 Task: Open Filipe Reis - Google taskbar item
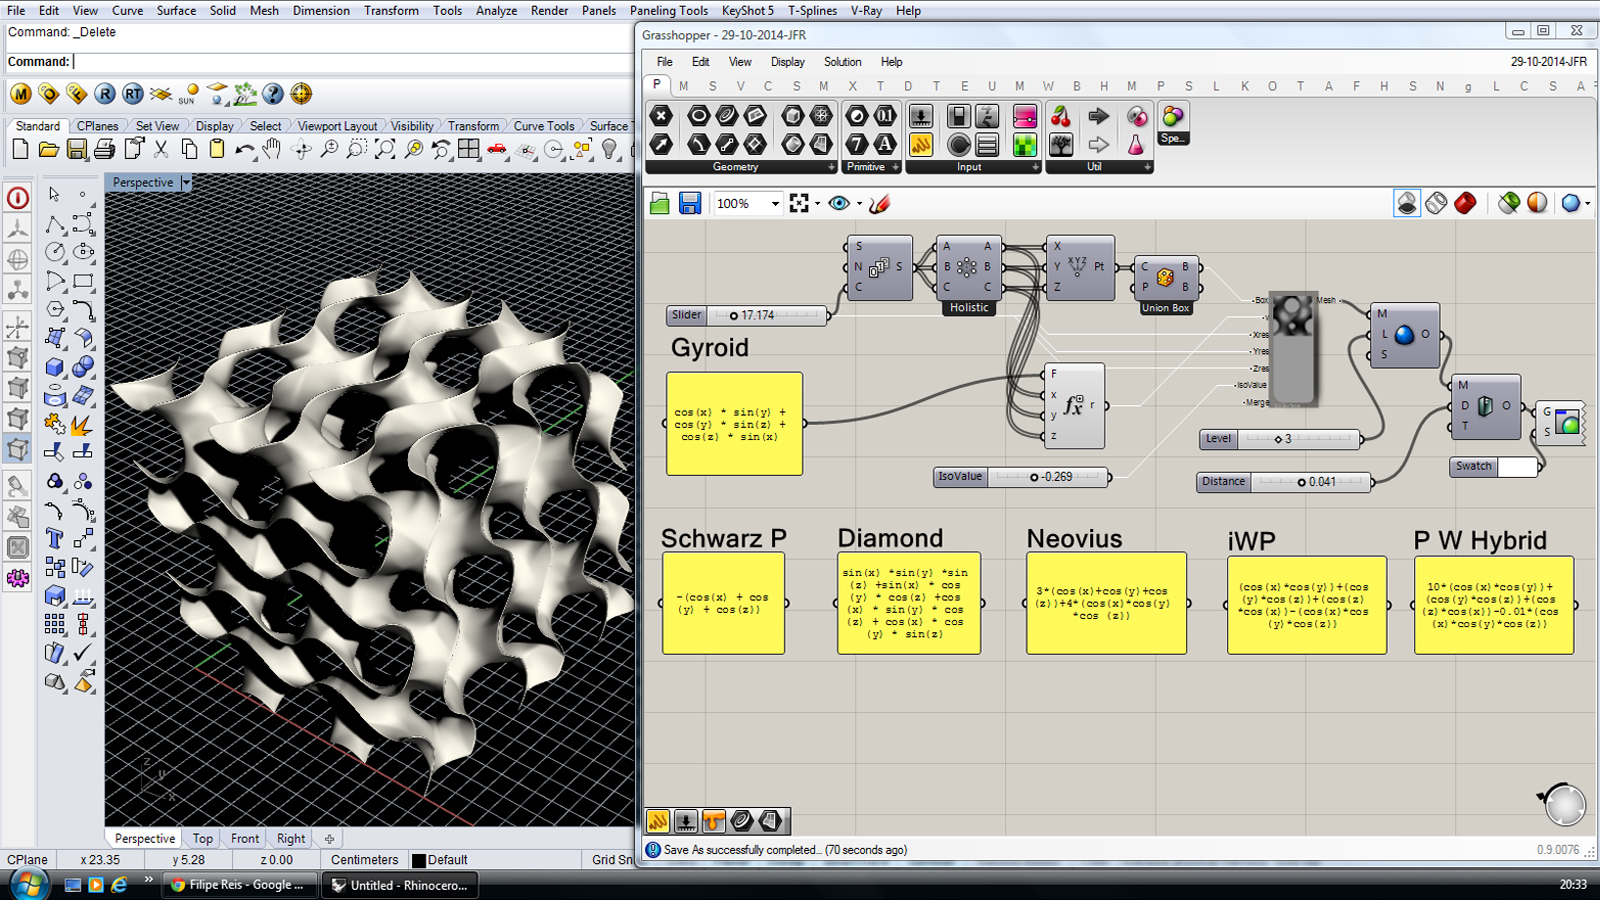(x=241, y=885)
